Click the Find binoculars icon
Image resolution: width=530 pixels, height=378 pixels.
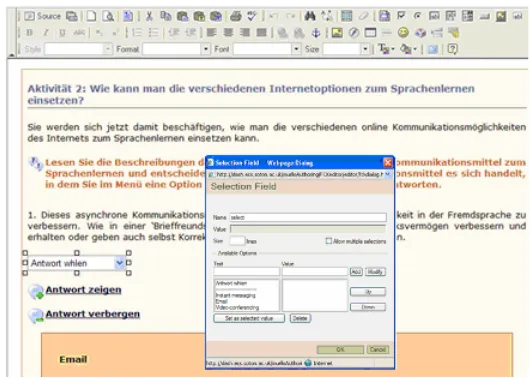[310, 16]
